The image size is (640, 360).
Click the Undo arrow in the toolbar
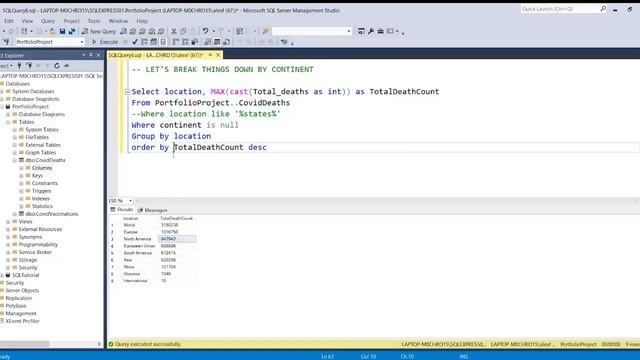[205, 31]
